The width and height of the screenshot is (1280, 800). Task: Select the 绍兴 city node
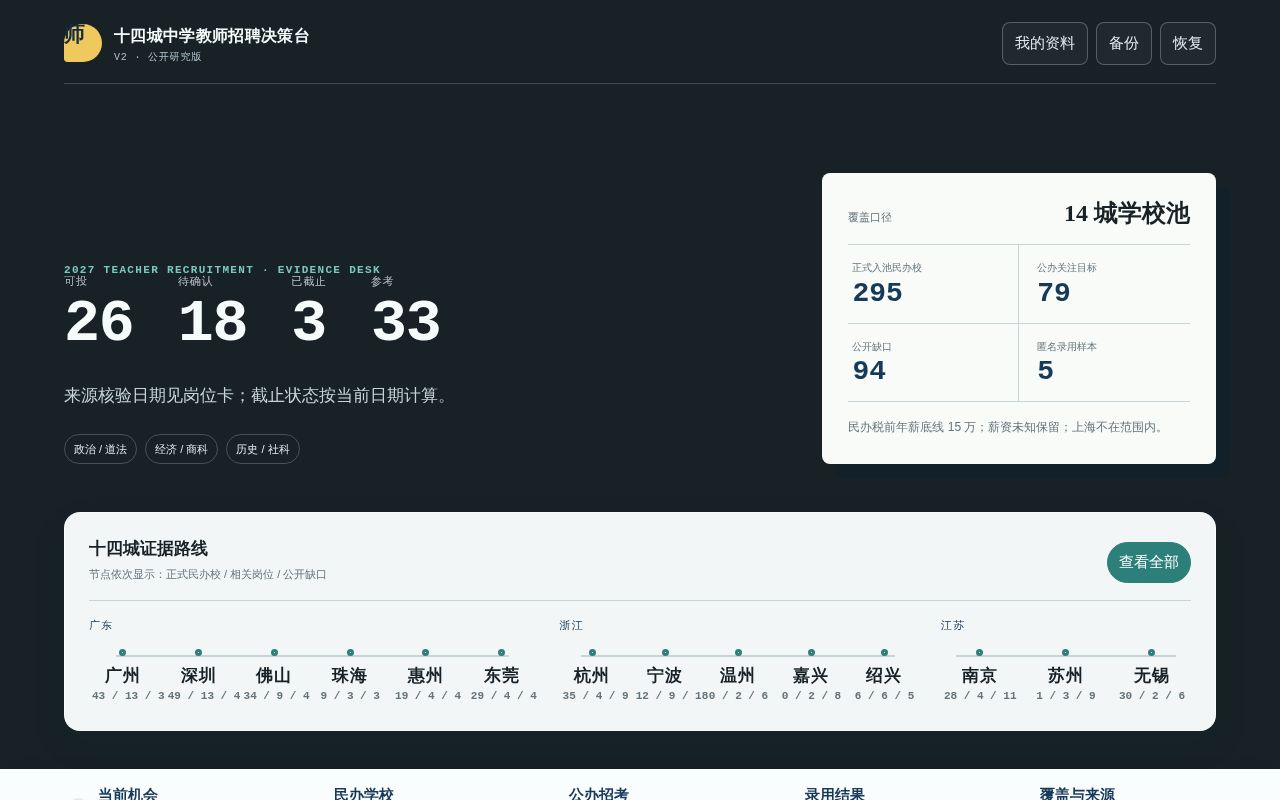coord(884,675)
